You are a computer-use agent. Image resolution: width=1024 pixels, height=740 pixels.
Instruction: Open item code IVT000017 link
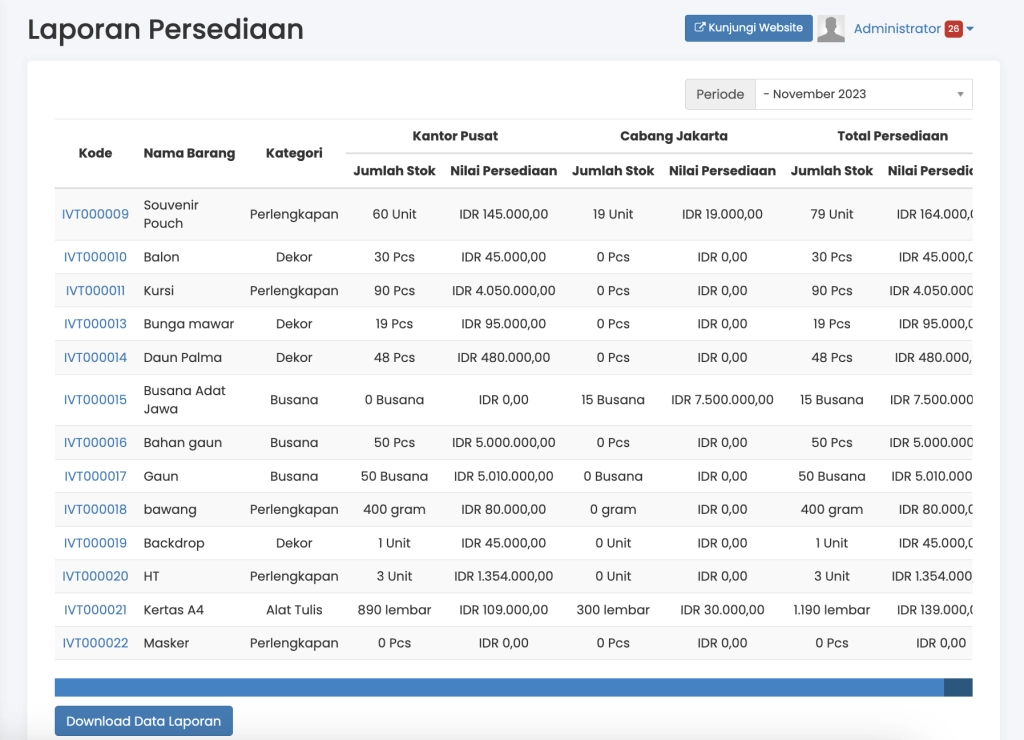click(95, 476)
